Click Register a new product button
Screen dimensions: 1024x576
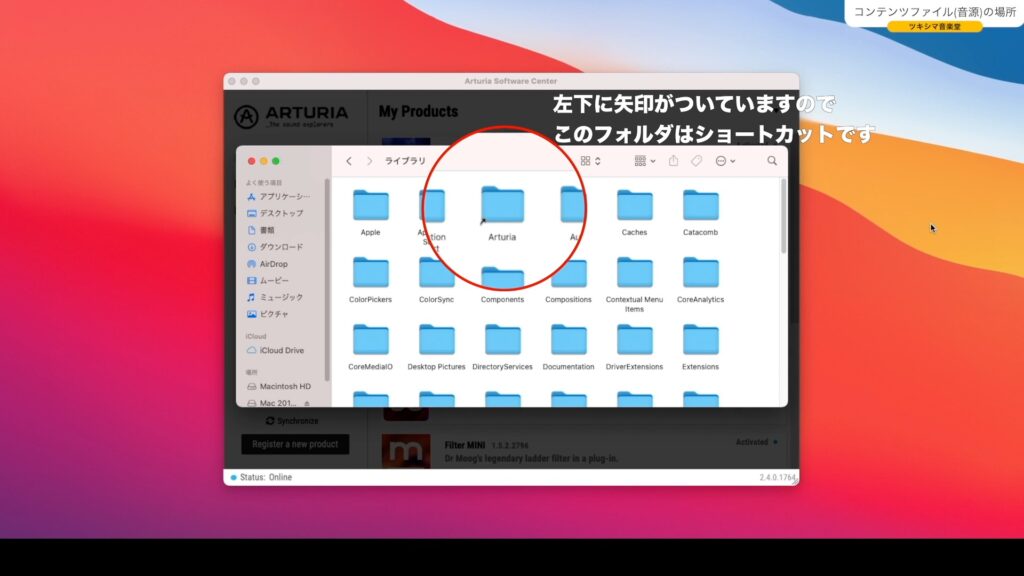point(295,444)
